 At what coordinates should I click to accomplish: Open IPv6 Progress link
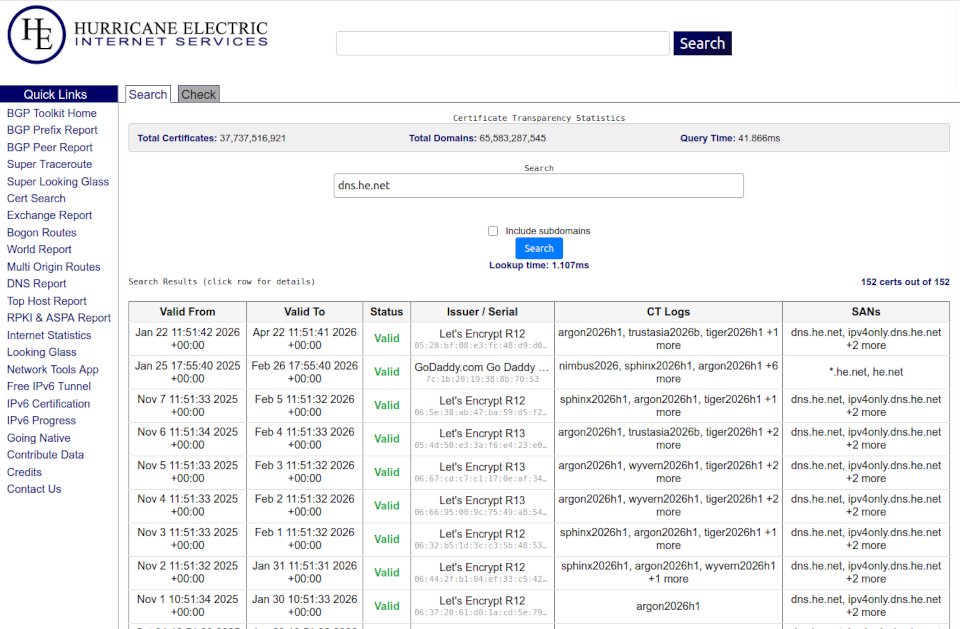(42, 421)
